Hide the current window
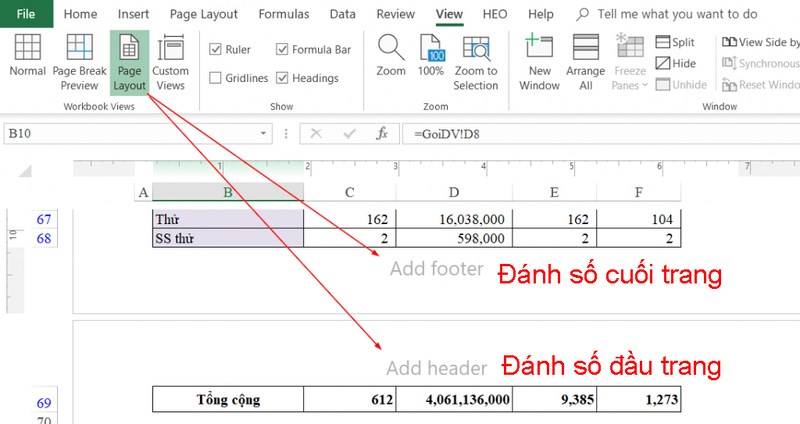 tap(676, 63)
